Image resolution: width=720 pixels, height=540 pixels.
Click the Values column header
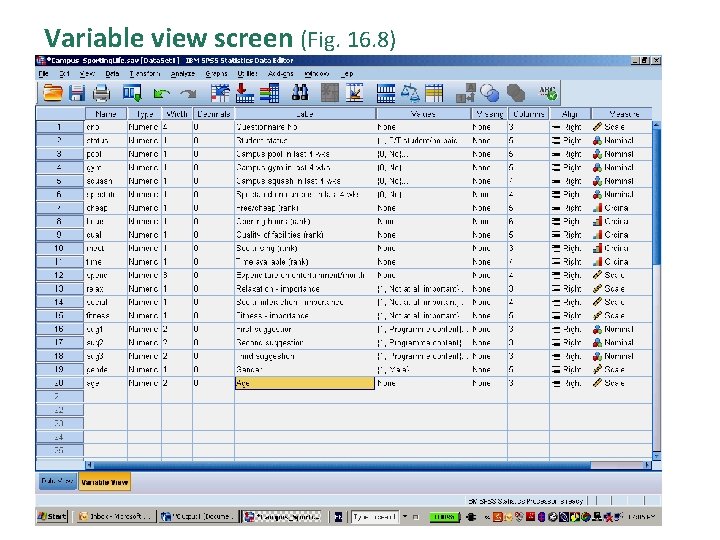(423, 114)
